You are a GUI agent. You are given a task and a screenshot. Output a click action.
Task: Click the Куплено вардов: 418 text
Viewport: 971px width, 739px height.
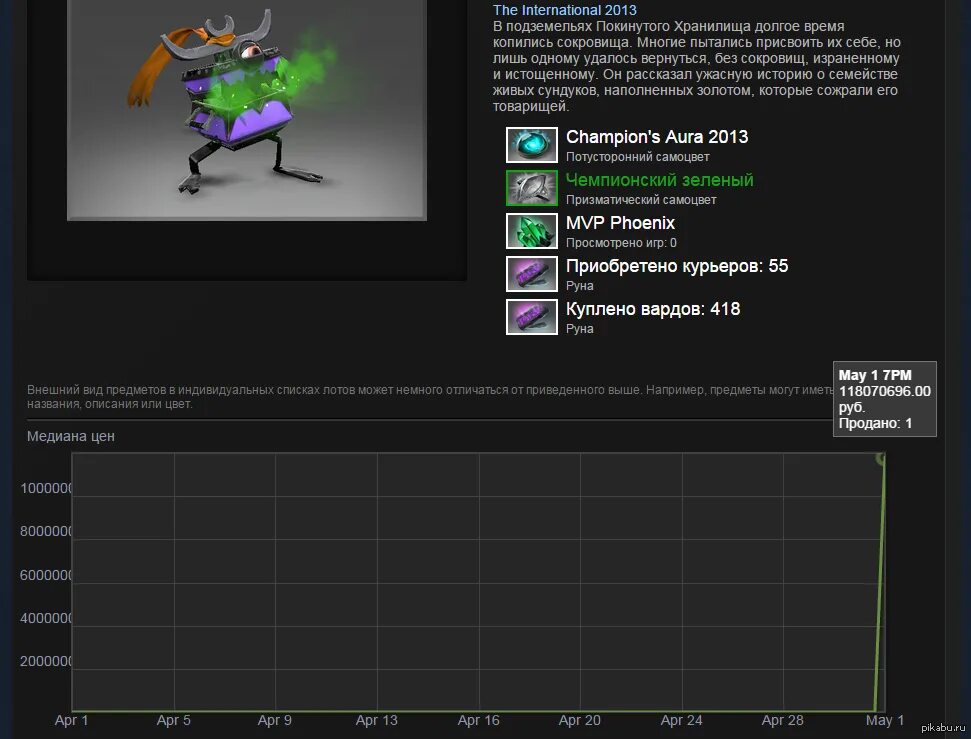tap(653, 308)
